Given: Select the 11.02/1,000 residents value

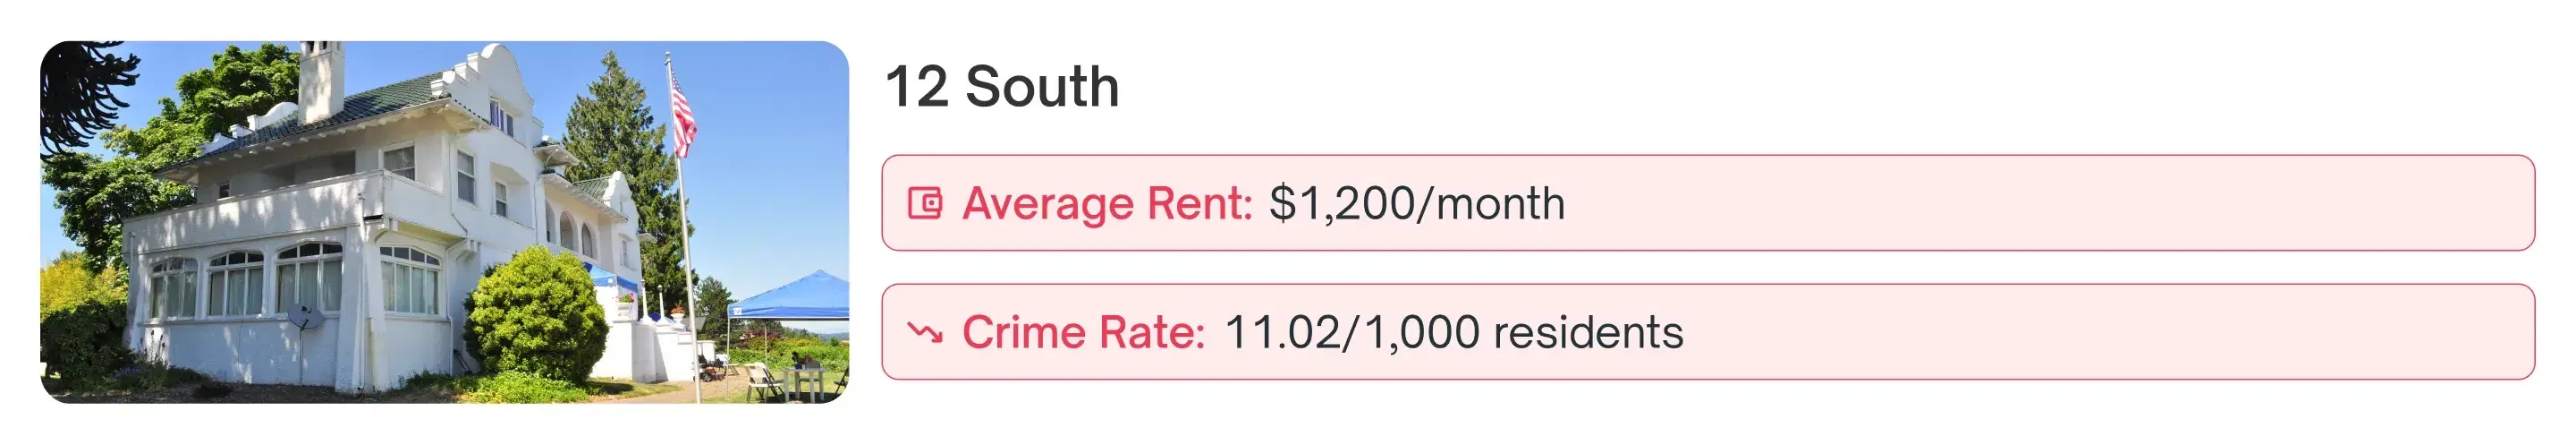Looking at the screenshot, I should coord(1453,333).
